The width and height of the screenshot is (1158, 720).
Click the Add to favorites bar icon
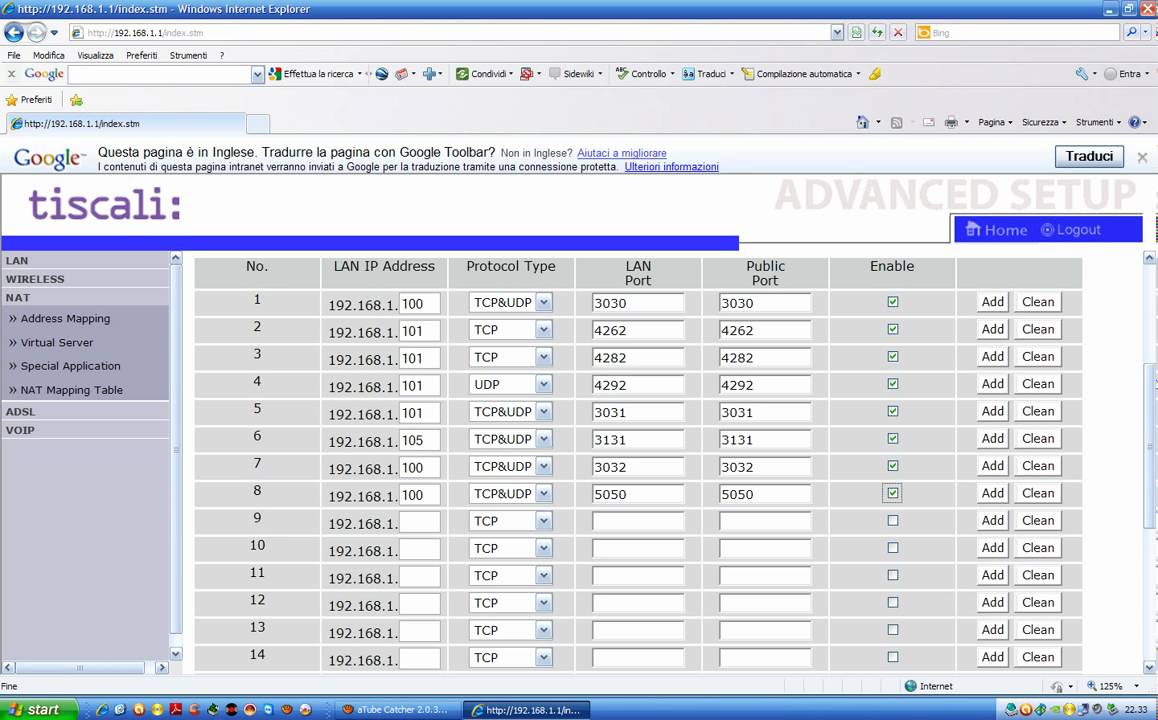76,100
